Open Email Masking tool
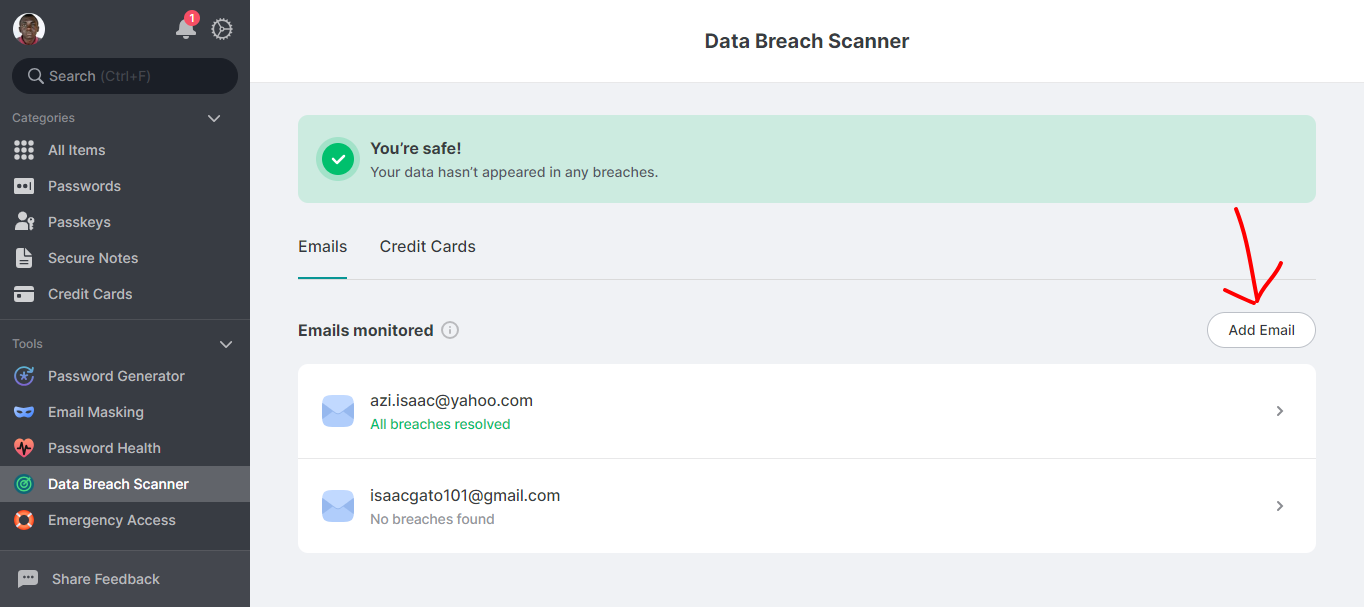Viewport: 1364px width, 607px height. tap(95, 412)
